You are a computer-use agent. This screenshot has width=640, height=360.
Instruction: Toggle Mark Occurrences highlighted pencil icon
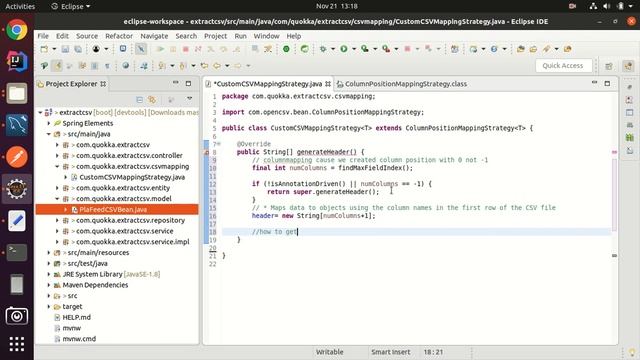(57, 65)
